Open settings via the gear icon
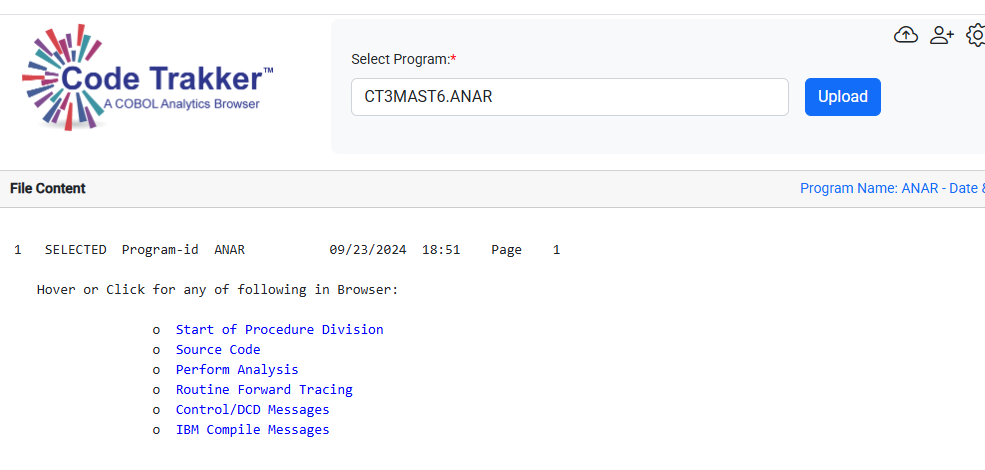 click(x=976, y=36)
